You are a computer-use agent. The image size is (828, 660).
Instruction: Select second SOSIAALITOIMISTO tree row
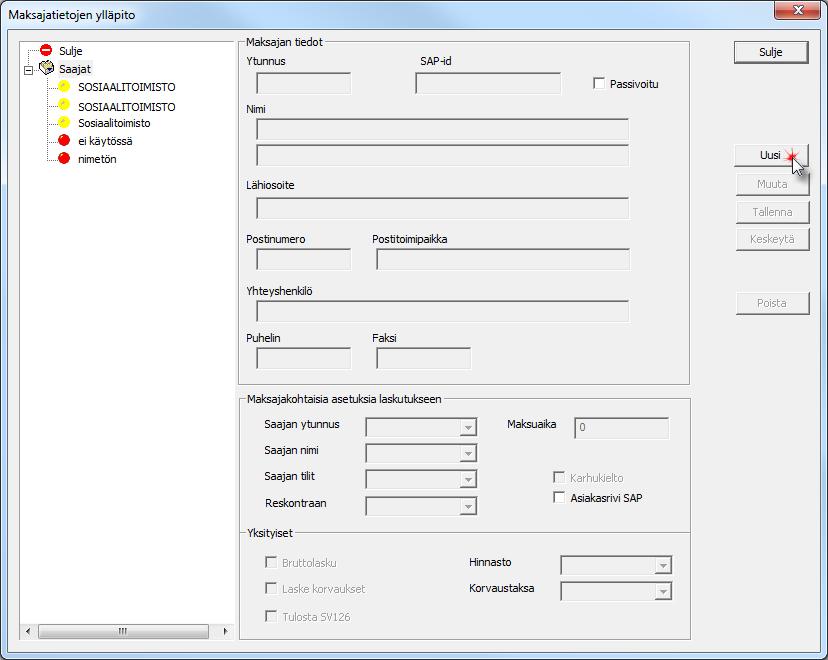[127, 107]
